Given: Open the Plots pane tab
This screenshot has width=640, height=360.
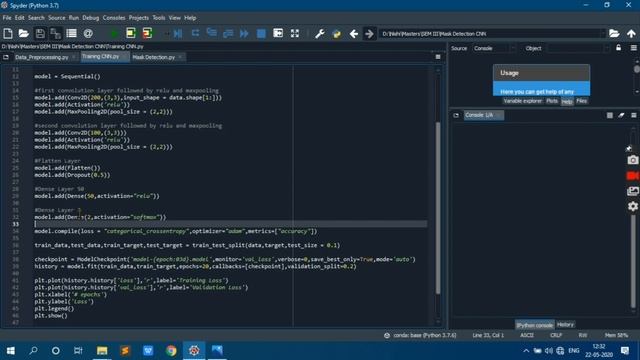Looking at the screenshot, I should click(552, 101).
